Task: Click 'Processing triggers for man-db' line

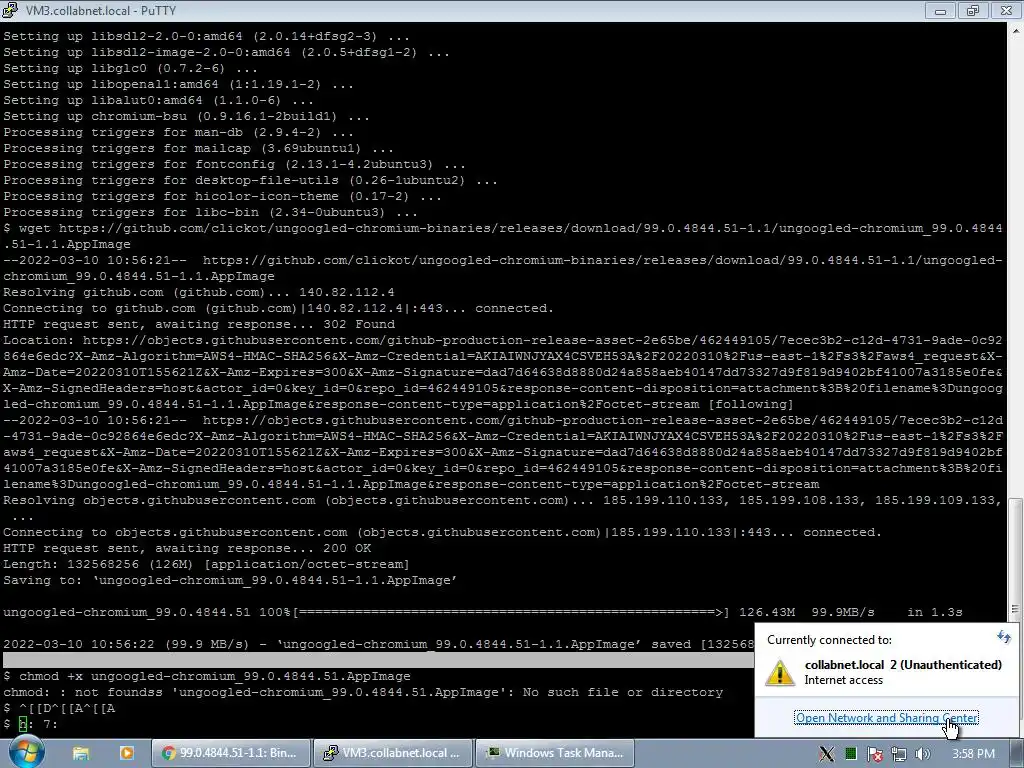Action: (x=178, y=132)
